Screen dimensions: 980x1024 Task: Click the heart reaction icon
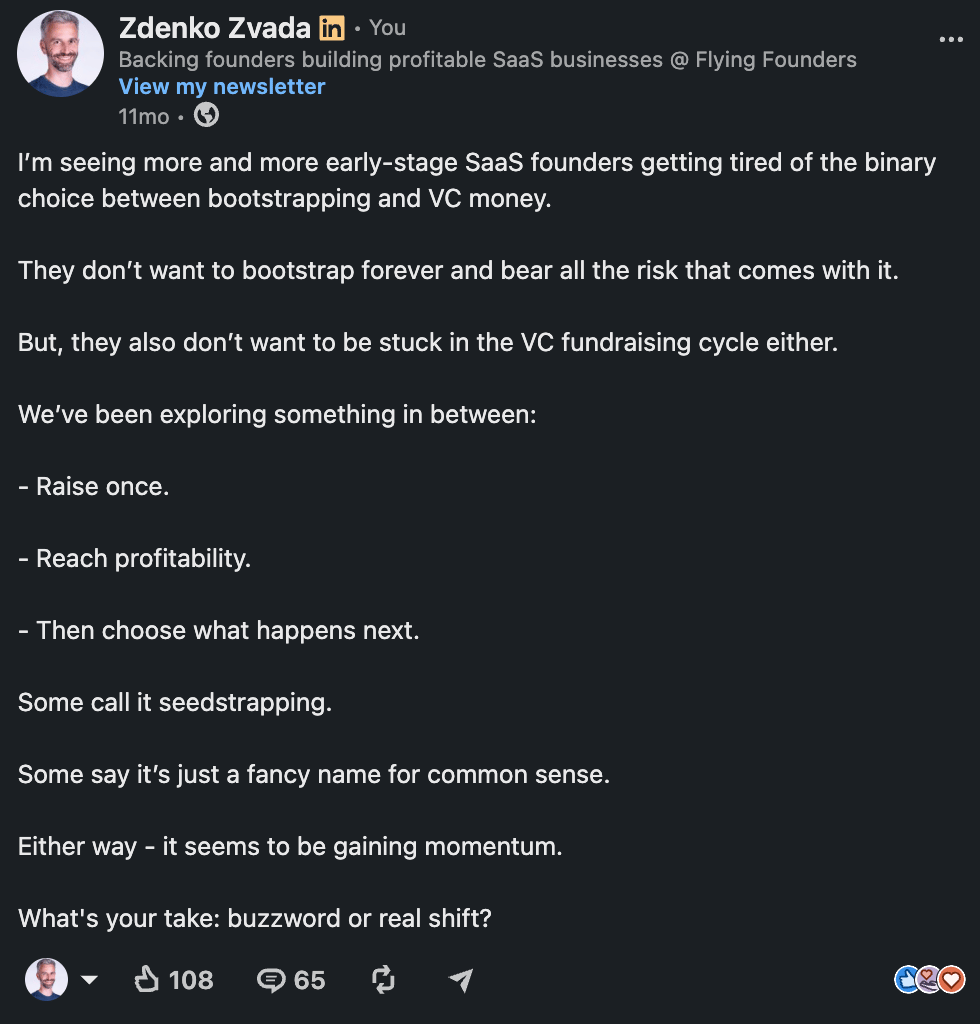952,980
